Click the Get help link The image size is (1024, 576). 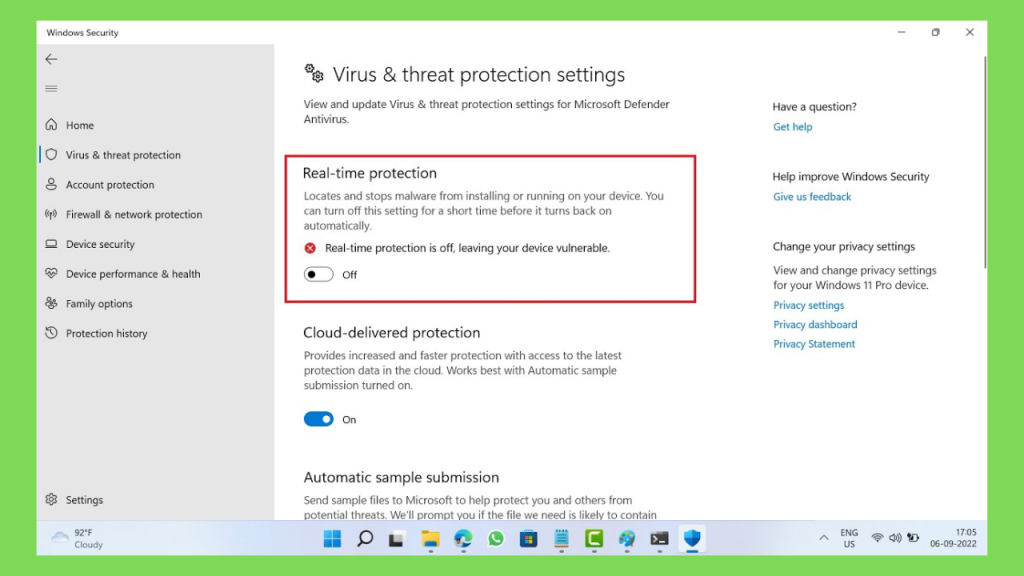coord(792,127)
